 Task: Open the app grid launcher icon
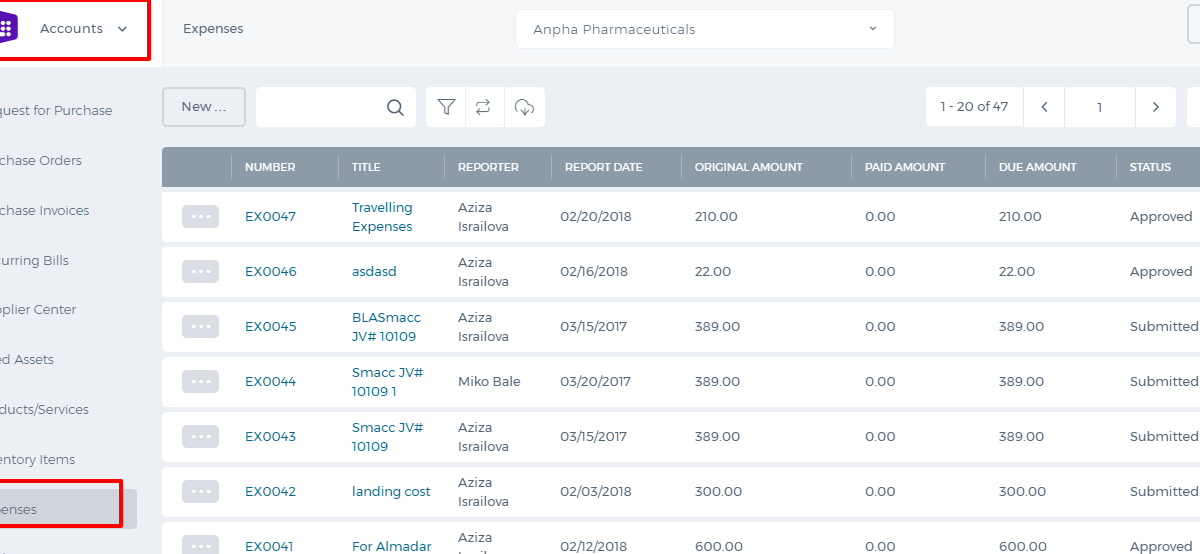point(7,28)
